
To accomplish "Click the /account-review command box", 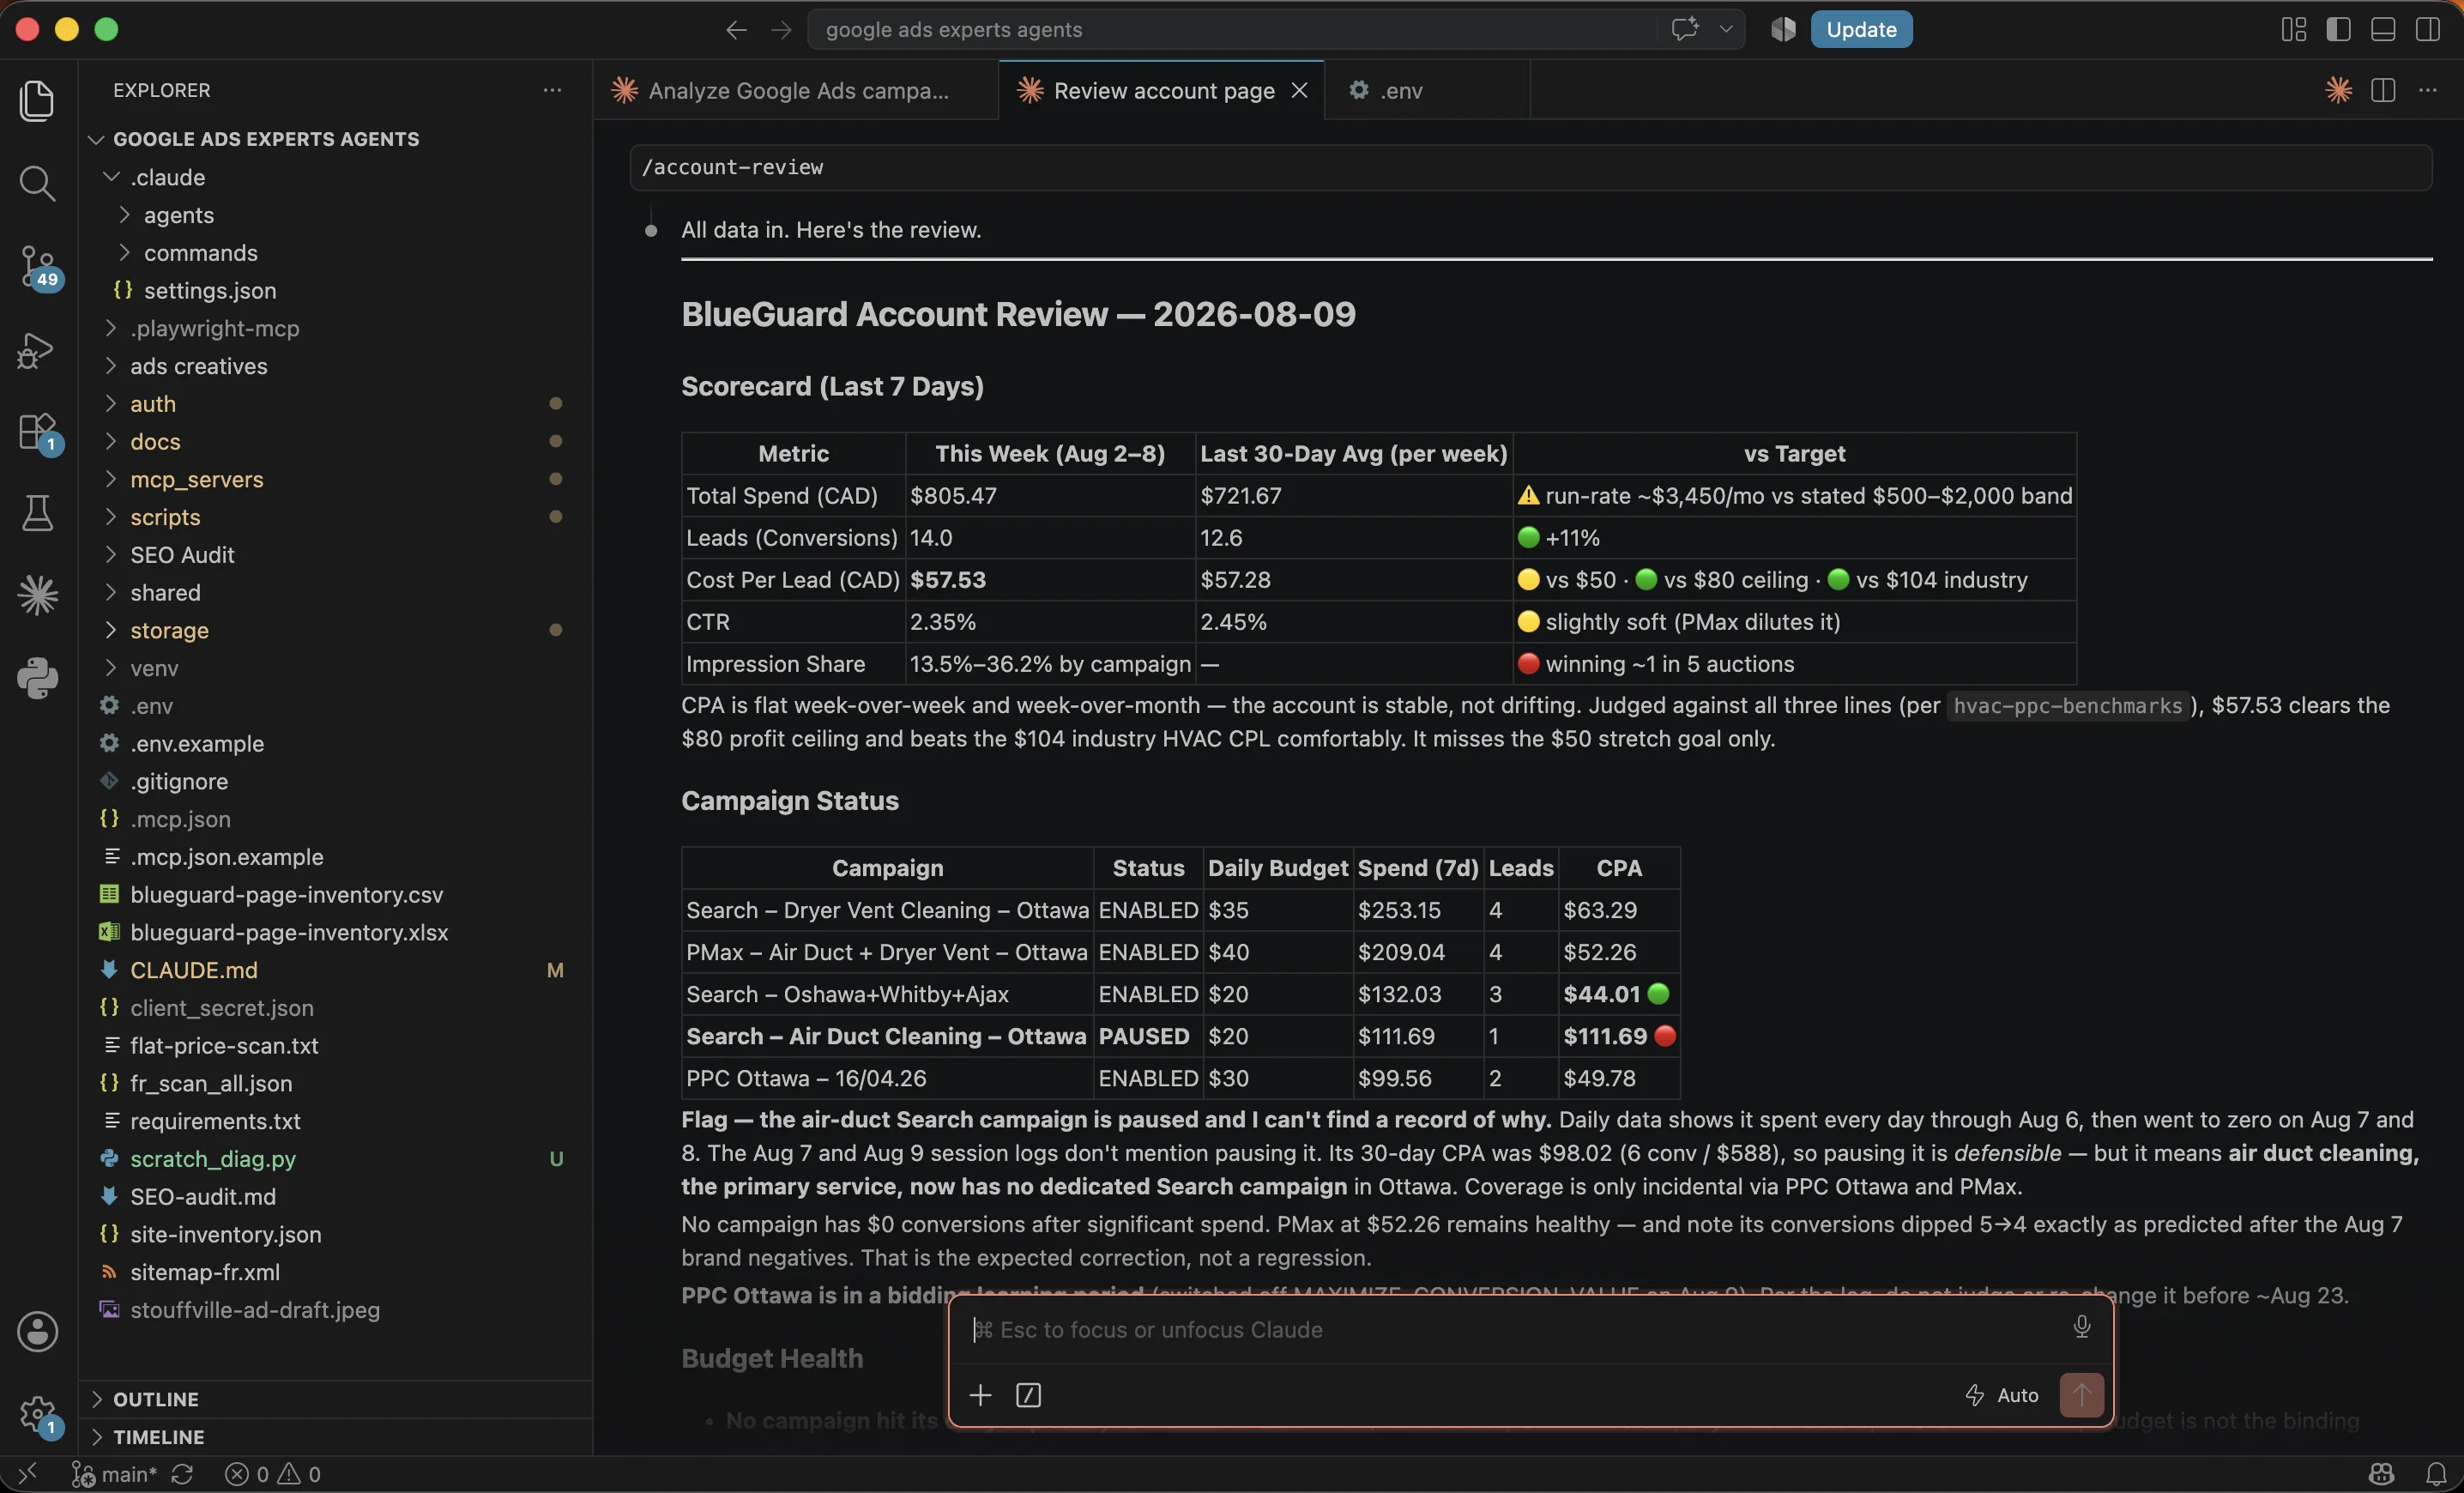I will [1530, 167].
